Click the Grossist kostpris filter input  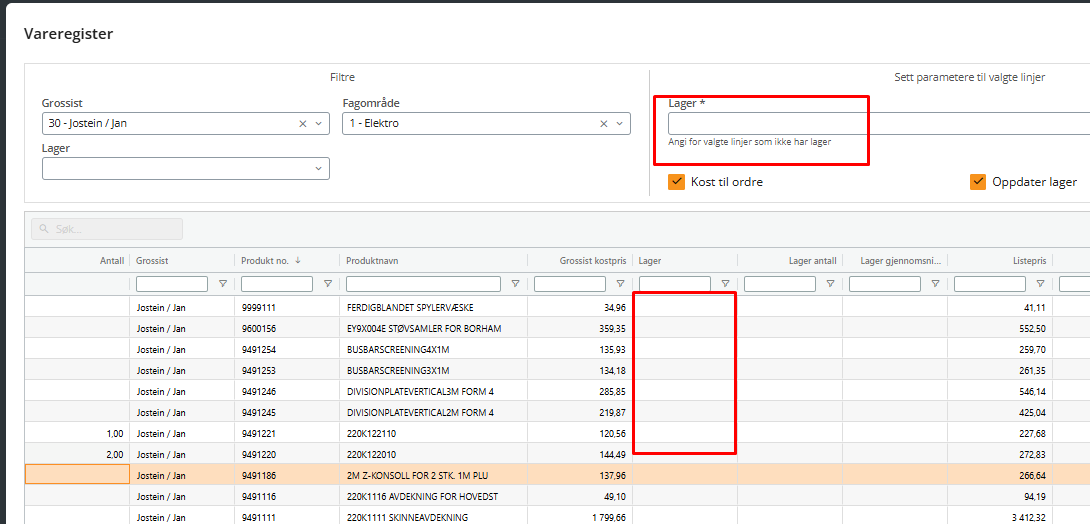pyautogui.click(x=570, y=284)
